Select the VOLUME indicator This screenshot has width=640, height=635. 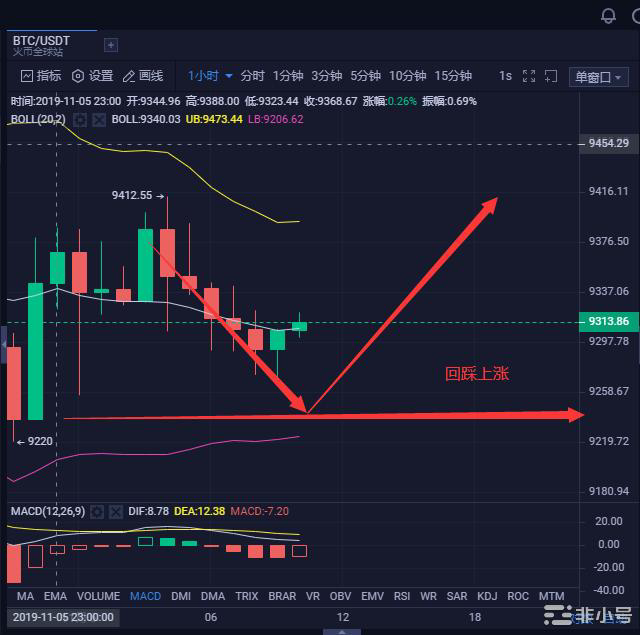[98, 596]
